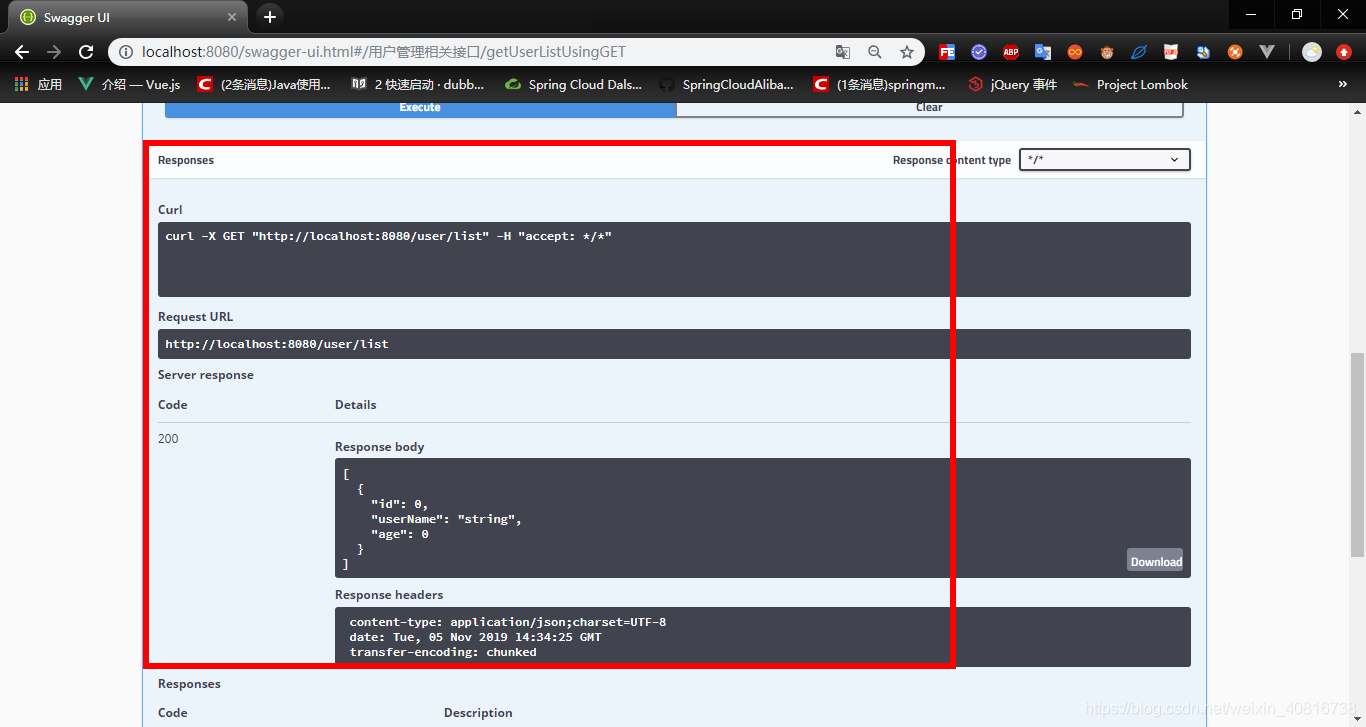This screenshot has width=1366, height=727.
Task: Open the purple checkmark extension
Action: [x=979, y=52]
